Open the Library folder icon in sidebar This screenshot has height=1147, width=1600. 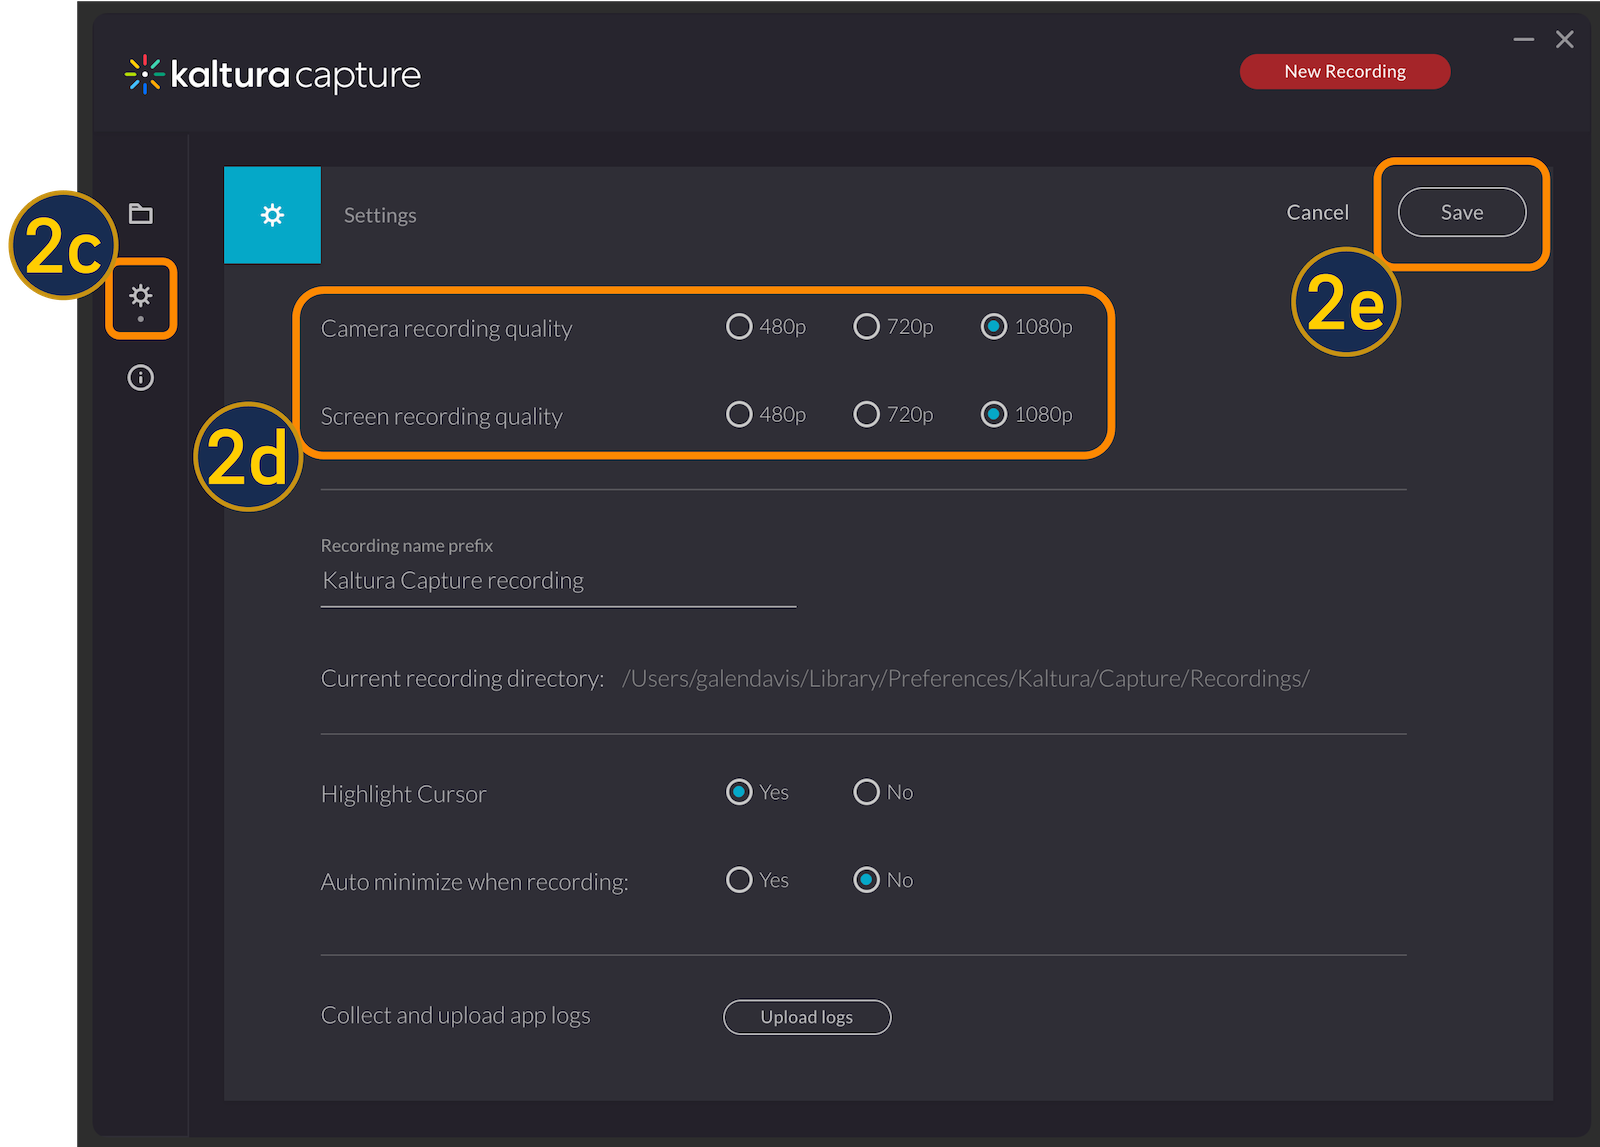(x=141, y=213)
